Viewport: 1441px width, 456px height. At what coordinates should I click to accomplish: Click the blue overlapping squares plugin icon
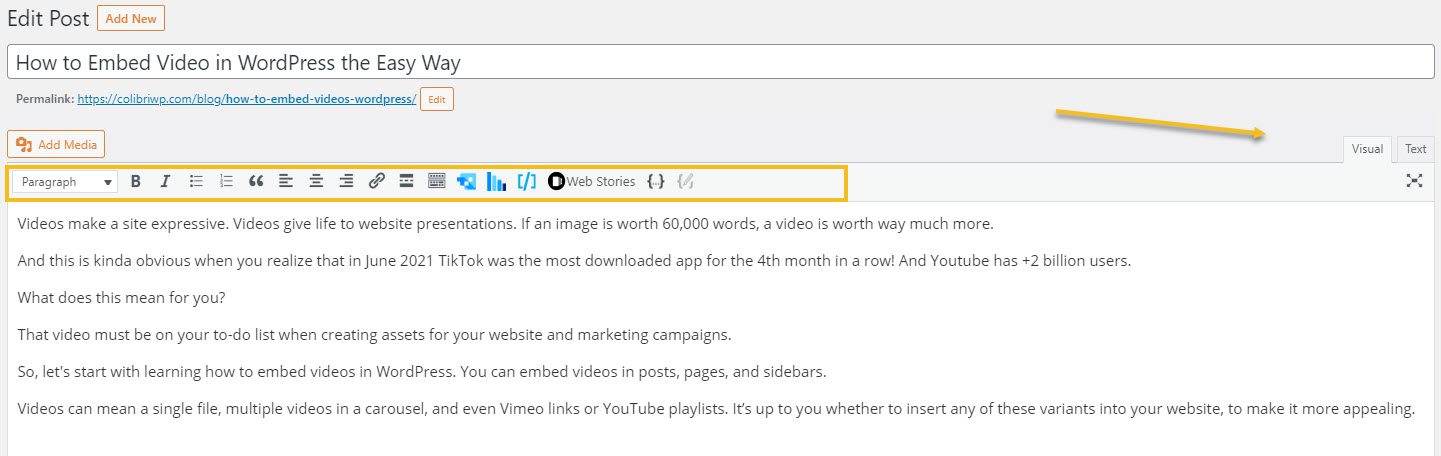tap(466, 181)
